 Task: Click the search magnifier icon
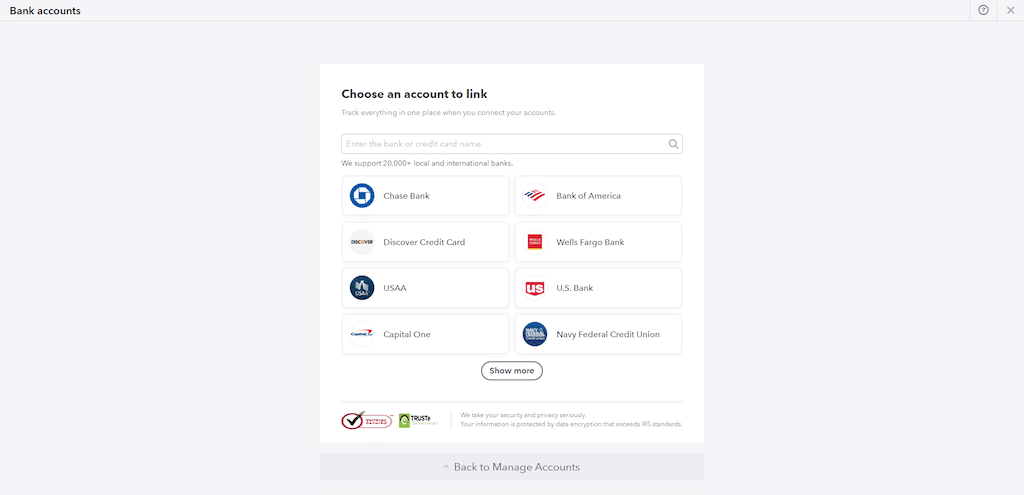[674, 144]
